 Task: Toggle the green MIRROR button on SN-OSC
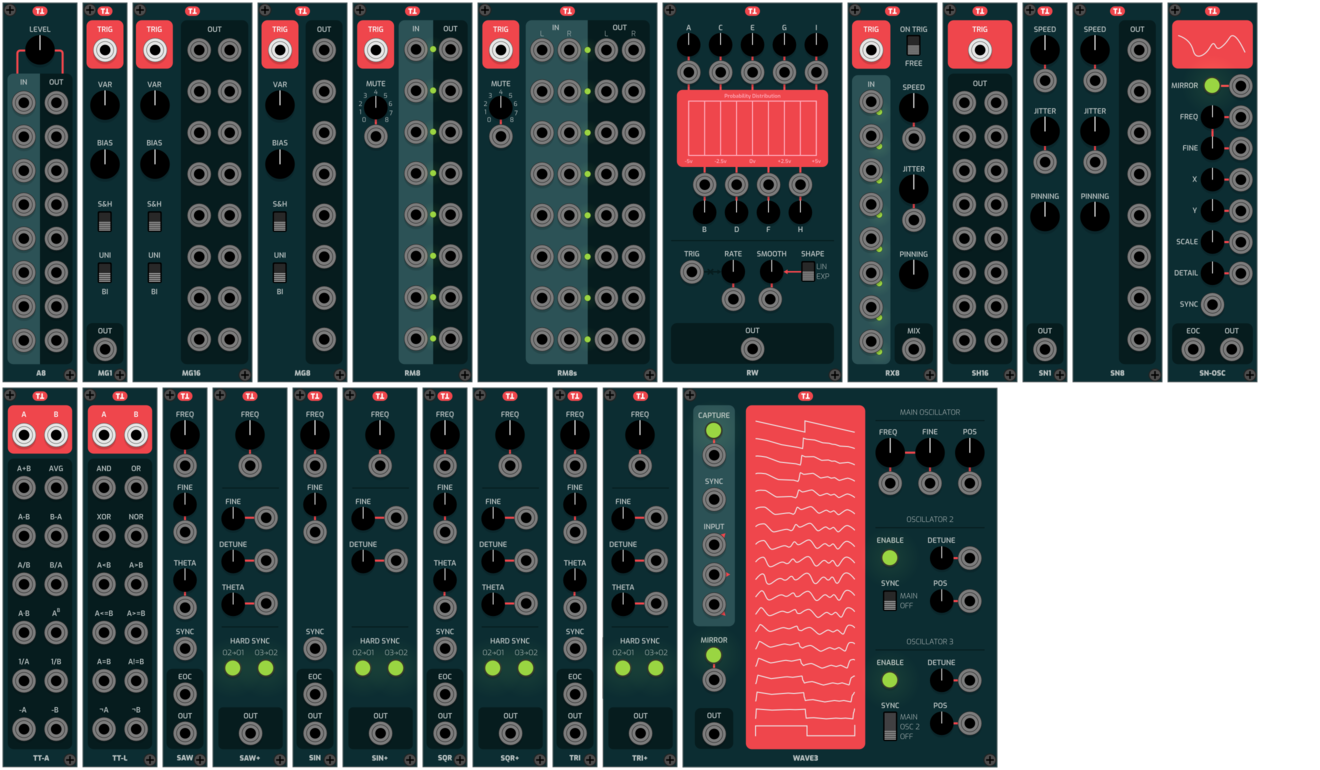(1213, 86)
